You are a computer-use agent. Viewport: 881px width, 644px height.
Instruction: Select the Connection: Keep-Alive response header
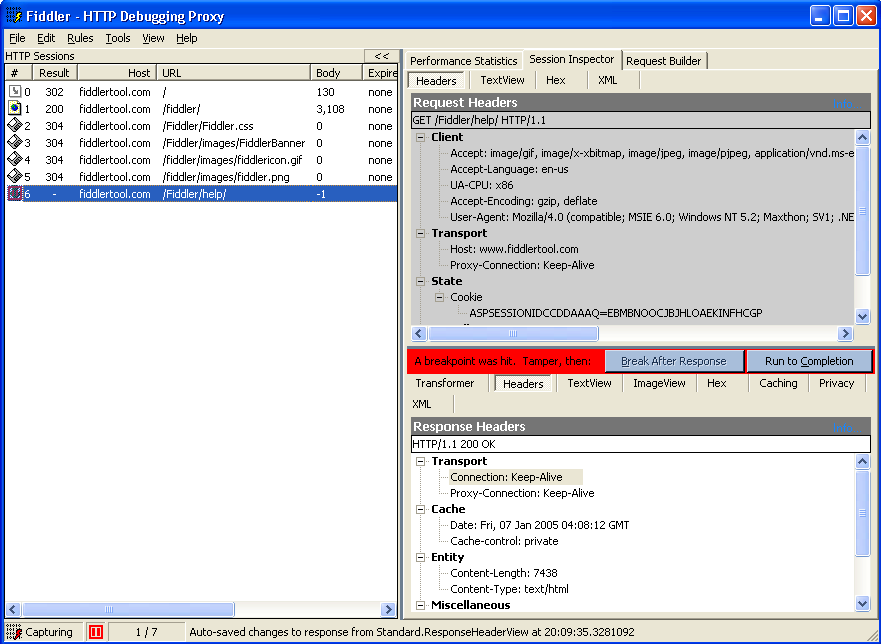click(506, 477)
